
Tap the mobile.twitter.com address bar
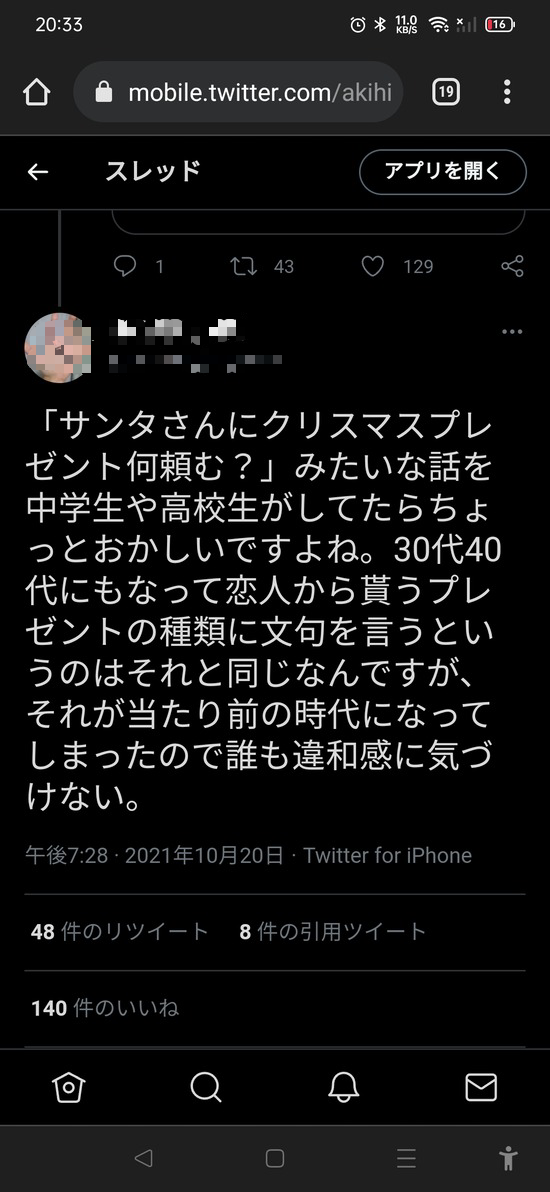[x=238, y=93]
